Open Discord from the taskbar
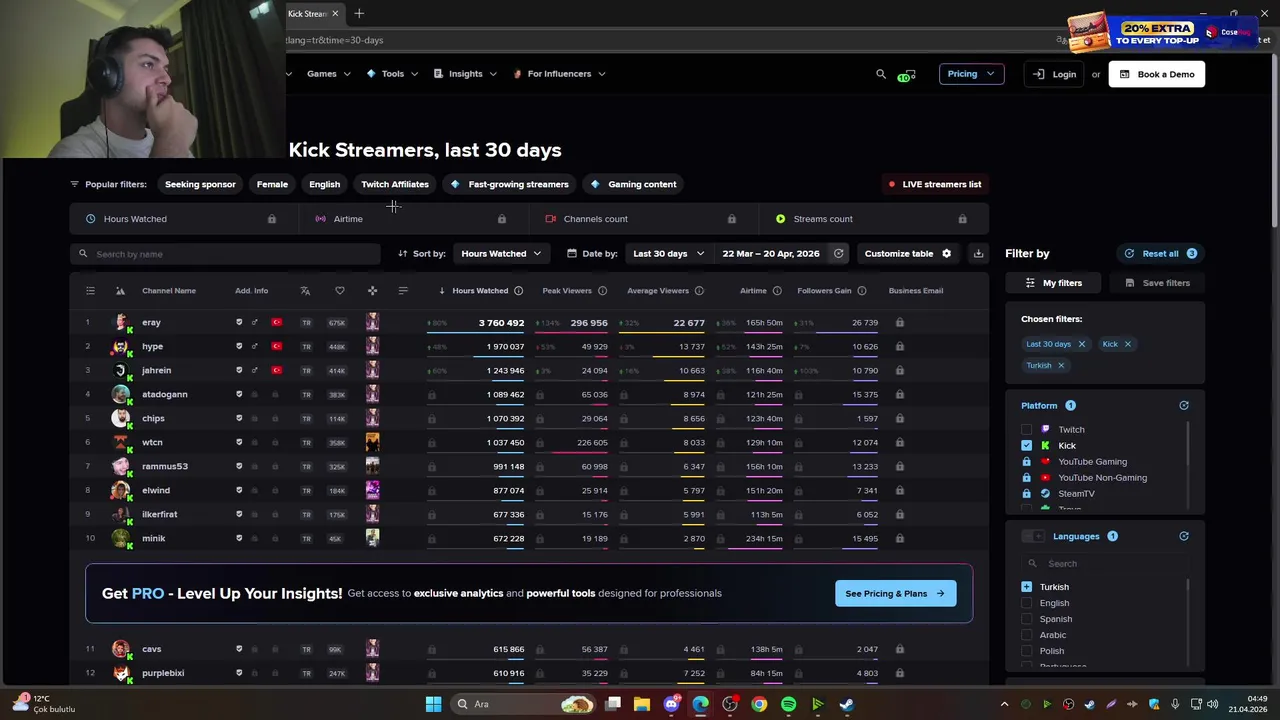Viewport: 1280px width, 720px height. tap(671, 704)
